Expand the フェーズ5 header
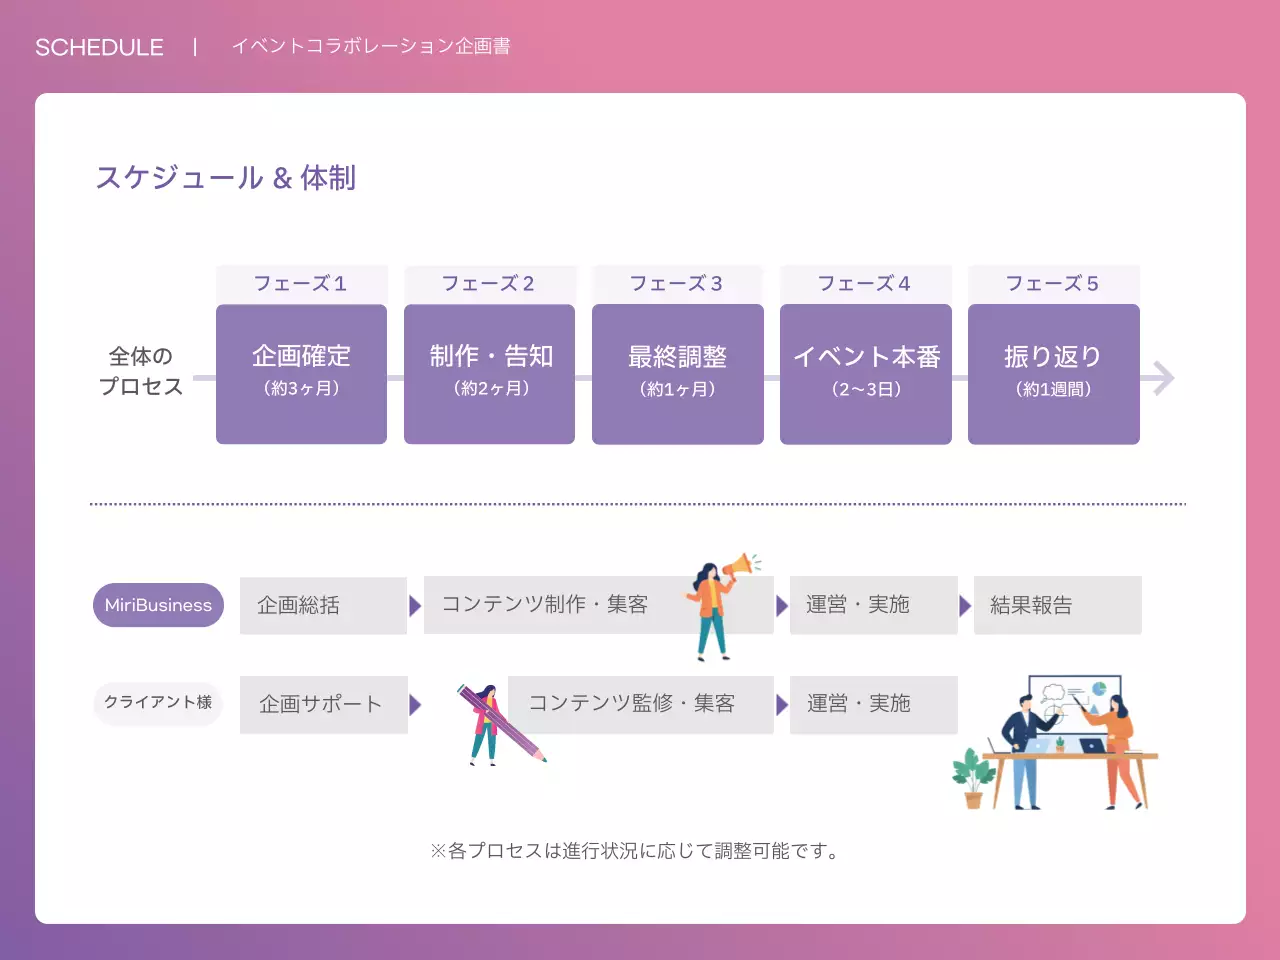This screenshot has width=1280, height=960. point(1054,283)
